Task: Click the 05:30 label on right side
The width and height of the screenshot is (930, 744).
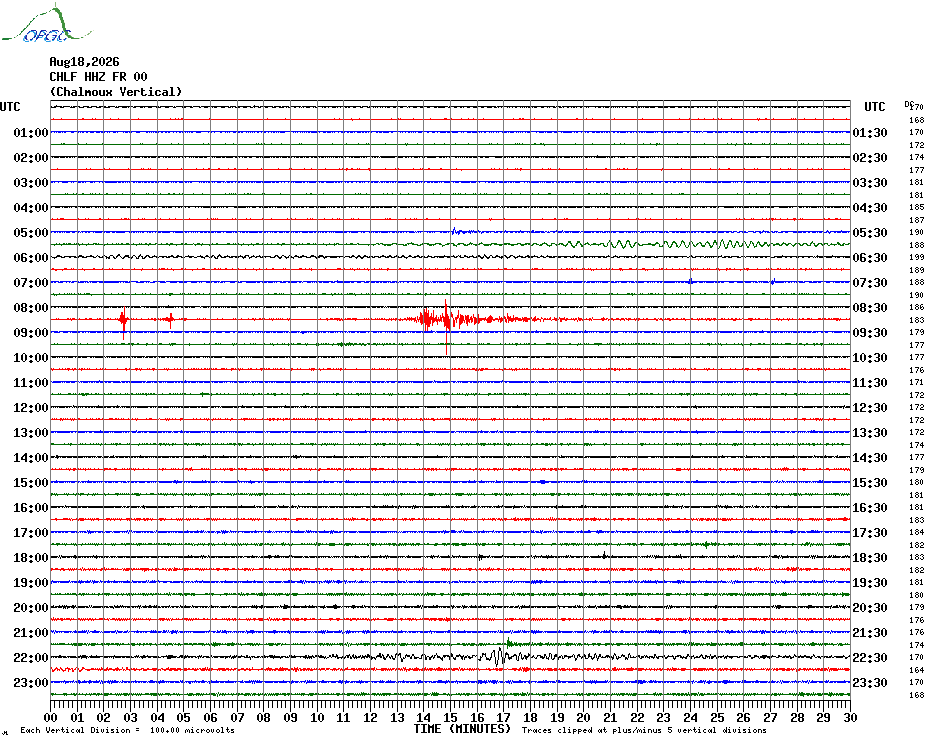Action: click(870, 233)
